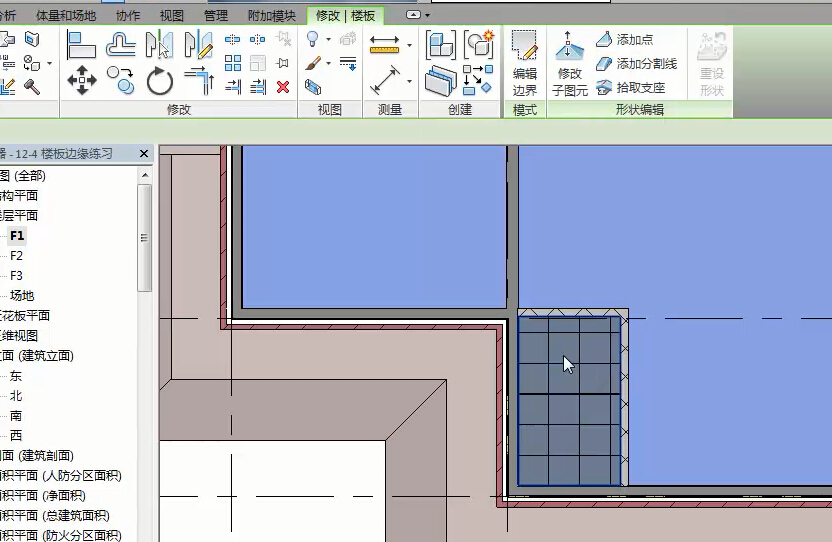Open the ribbon display options dropdown

coord(420,15)
